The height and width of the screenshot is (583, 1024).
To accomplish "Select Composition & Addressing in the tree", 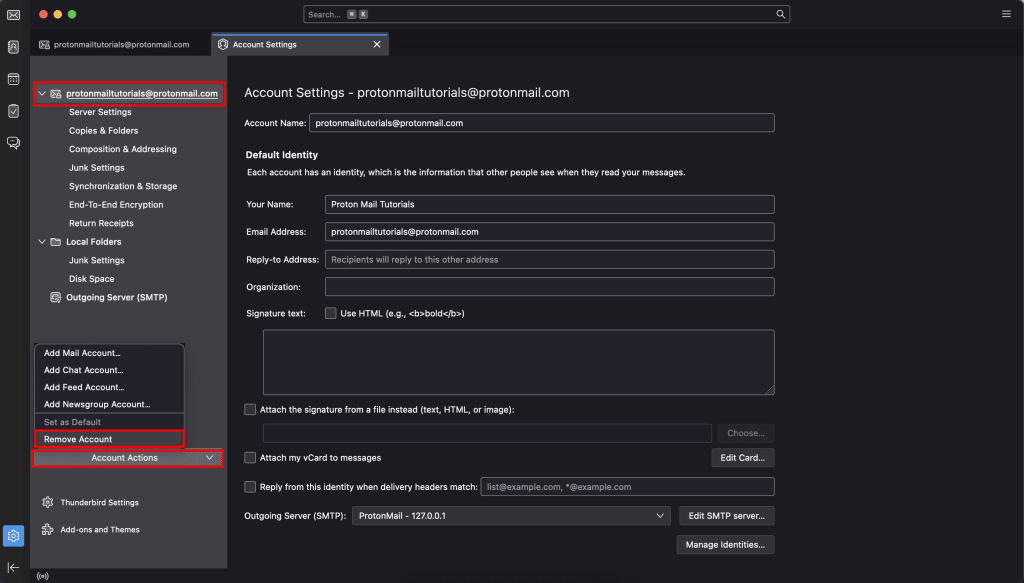I will point(123,149).
